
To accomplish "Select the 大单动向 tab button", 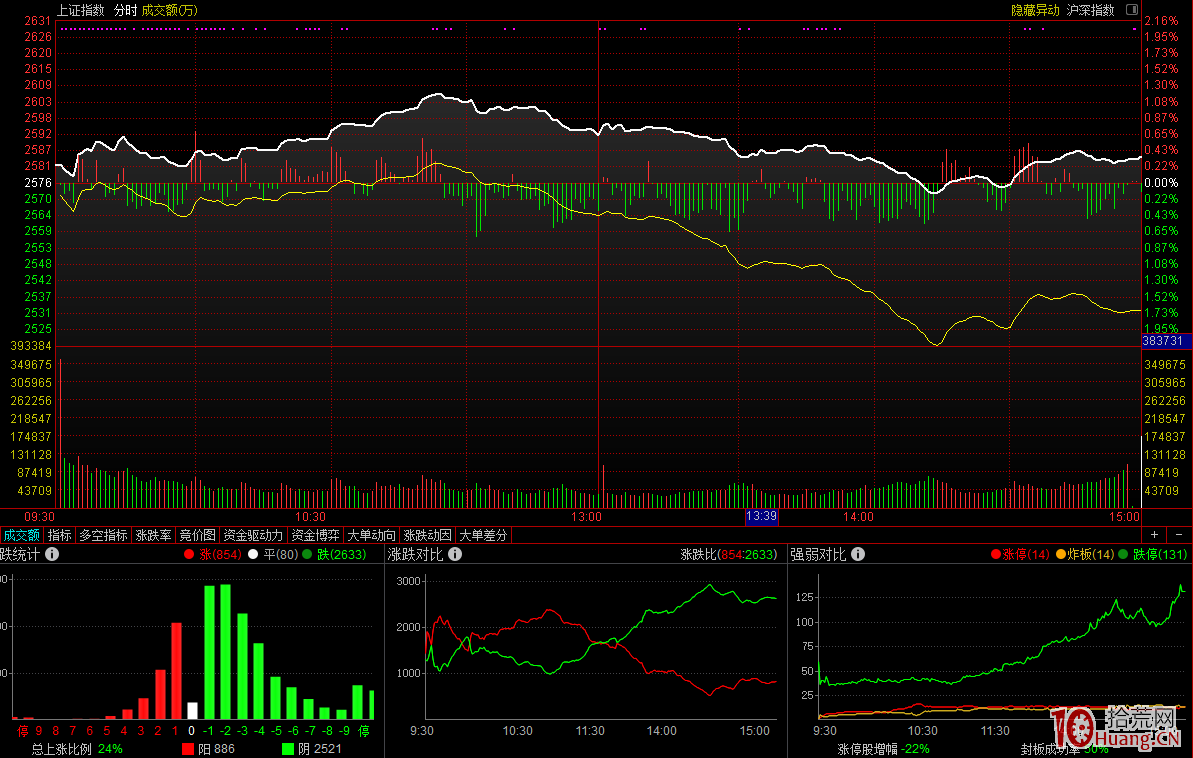I will coord(371,535).
